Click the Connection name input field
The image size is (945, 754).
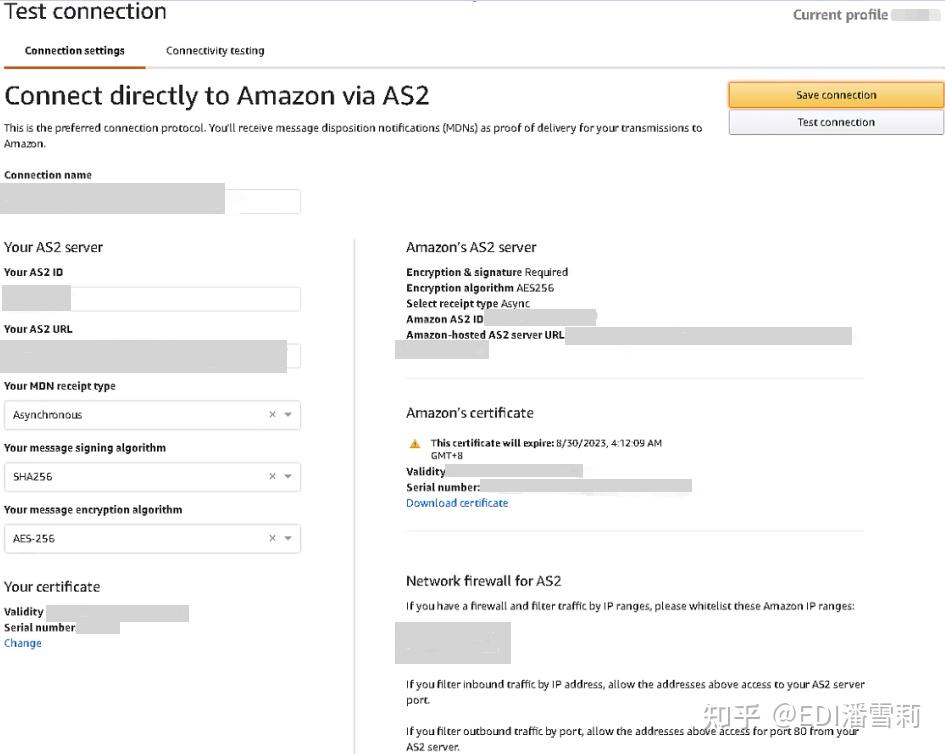150,199
